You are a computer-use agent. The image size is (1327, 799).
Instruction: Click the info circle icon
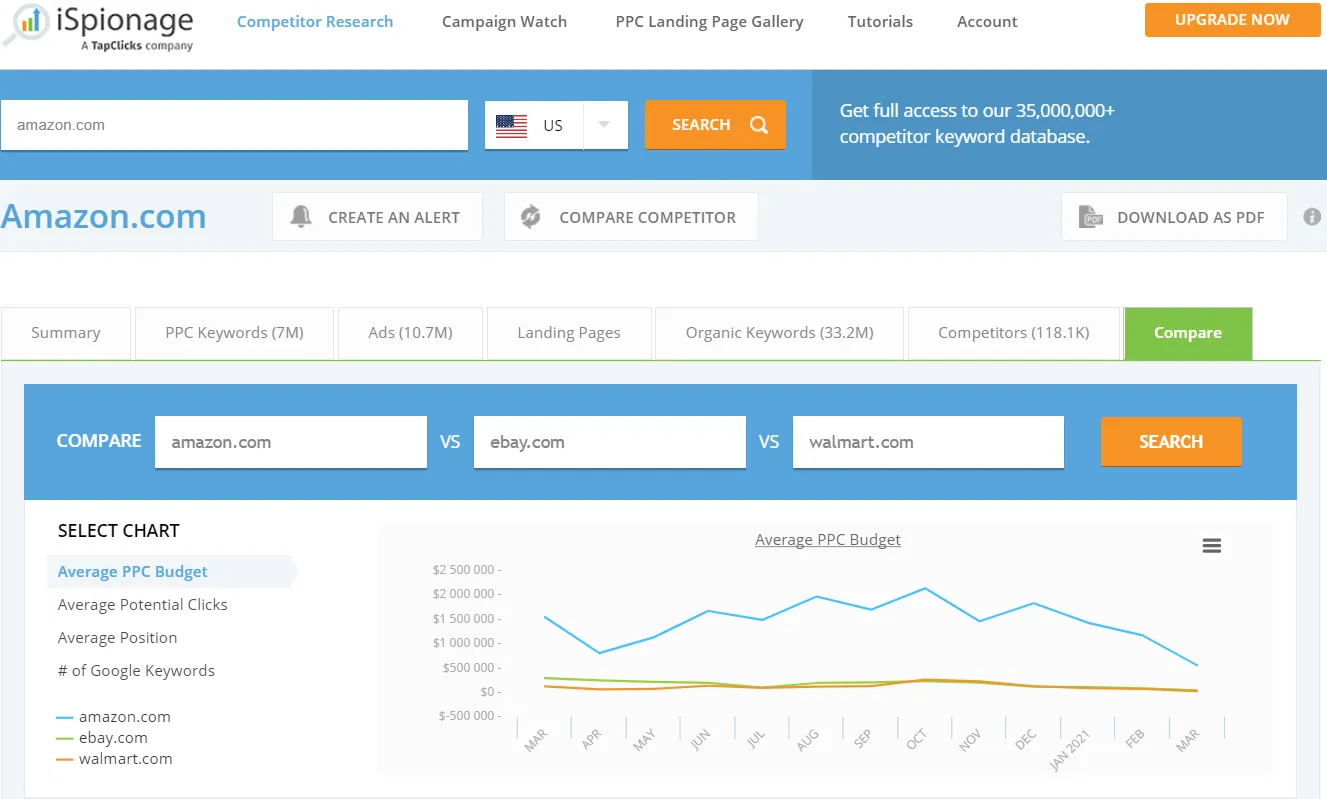coord(1312,217)
